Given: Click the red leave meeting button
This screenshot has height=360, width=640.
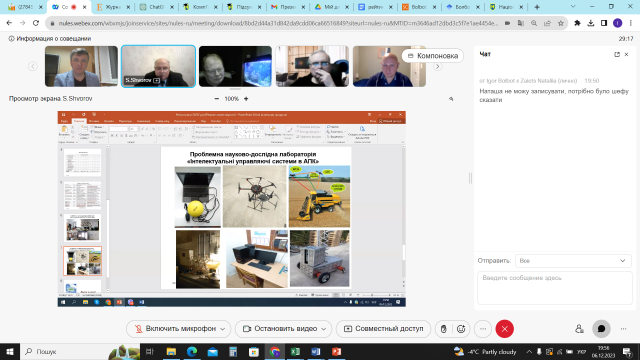Looking at the screenshot, I should click(504, 329).
